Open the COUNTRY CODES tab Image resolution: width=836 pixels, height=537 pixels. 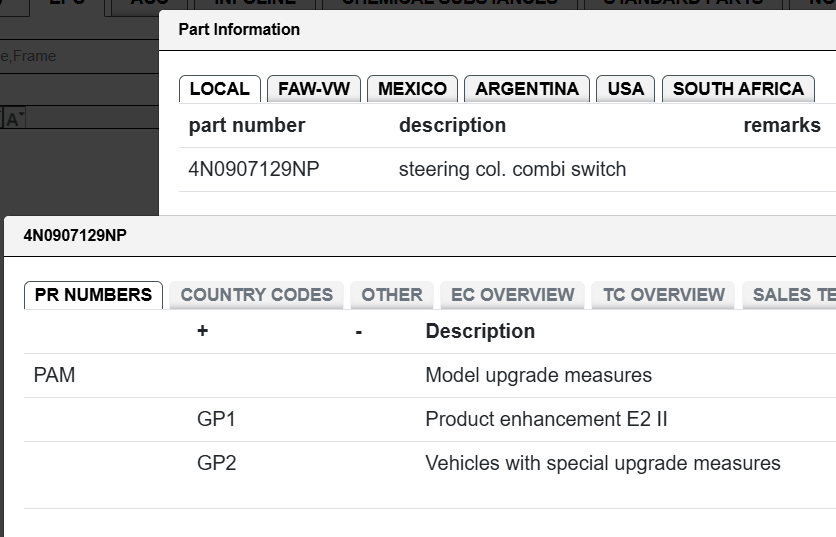(x=256, y=295)
